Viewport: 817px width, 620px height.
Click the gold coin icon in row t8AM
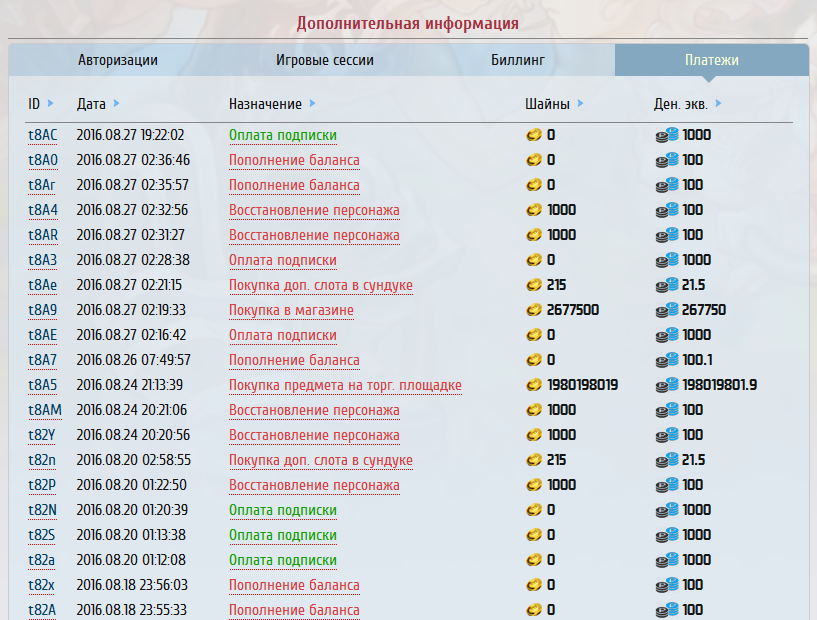pyautogui.click(x=533, y=410)
